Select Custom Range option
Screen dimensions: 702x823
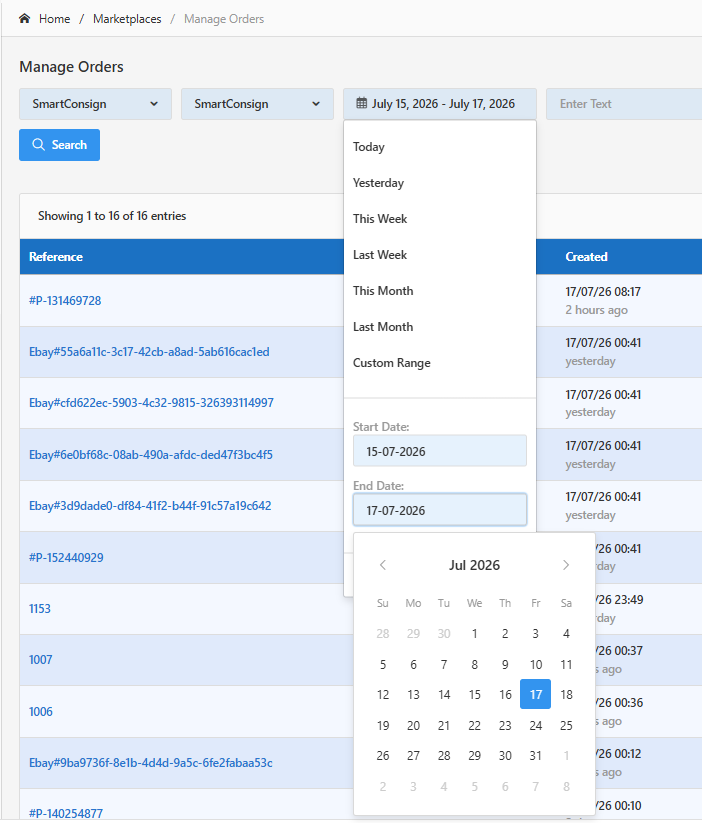(x=392, y=363)
